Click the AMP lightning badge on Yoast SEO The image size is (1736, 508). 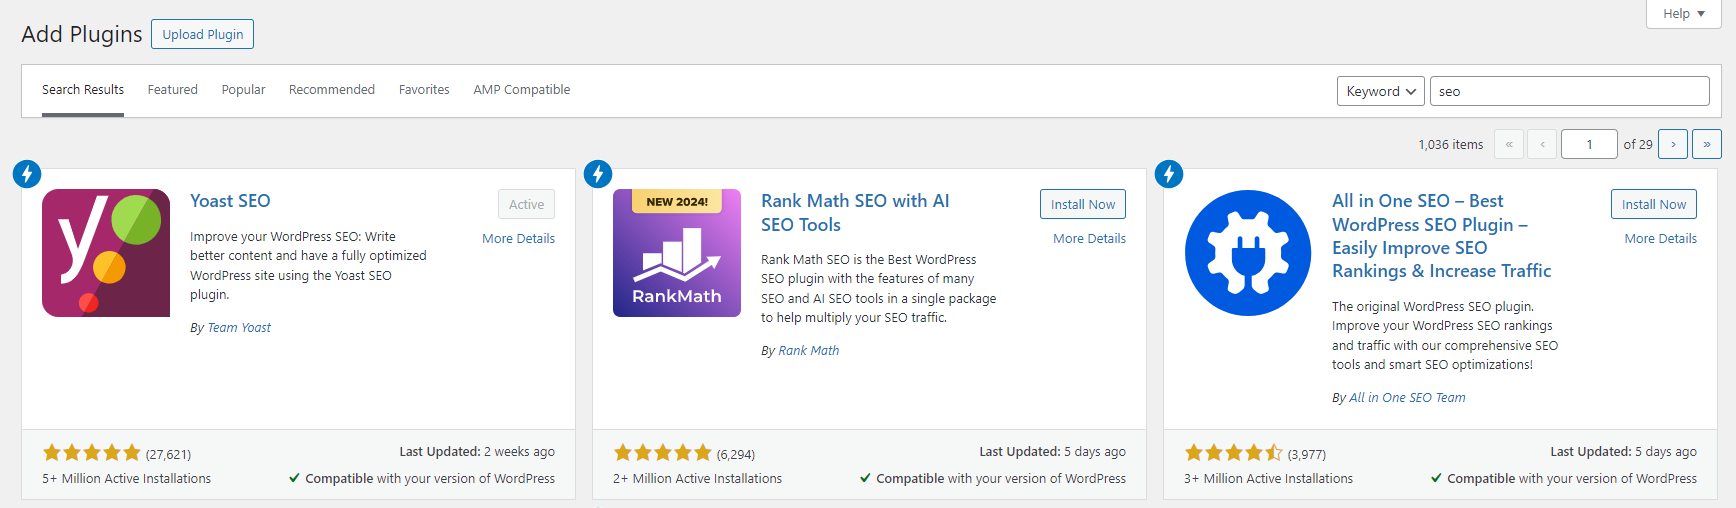(27, 174)
